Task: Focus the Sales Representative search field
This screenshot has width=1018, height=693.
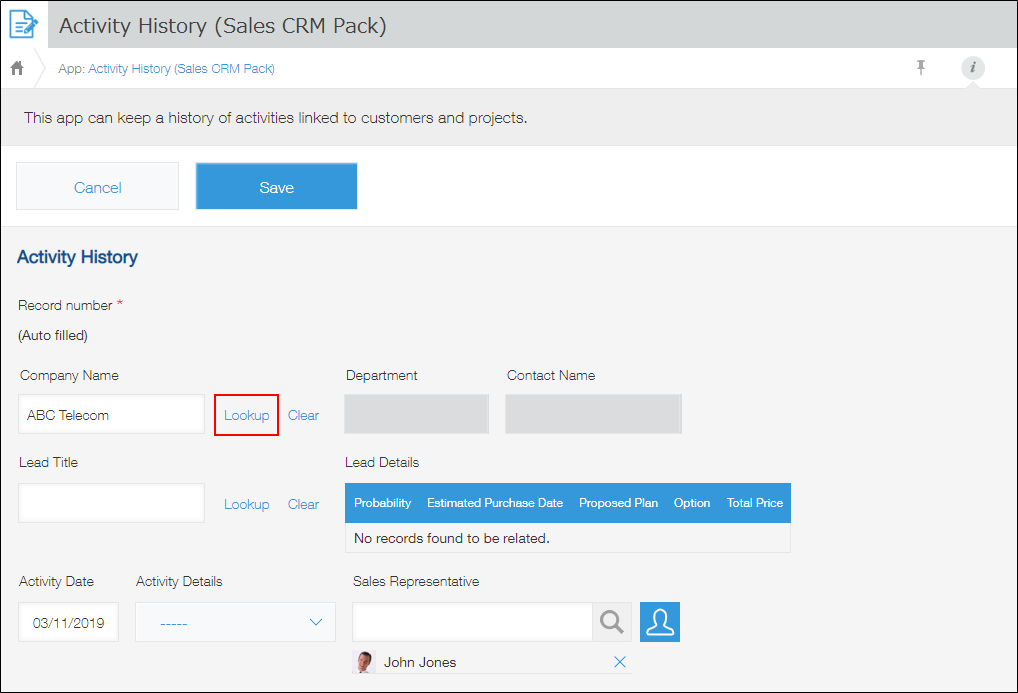Action: [473, 622]
